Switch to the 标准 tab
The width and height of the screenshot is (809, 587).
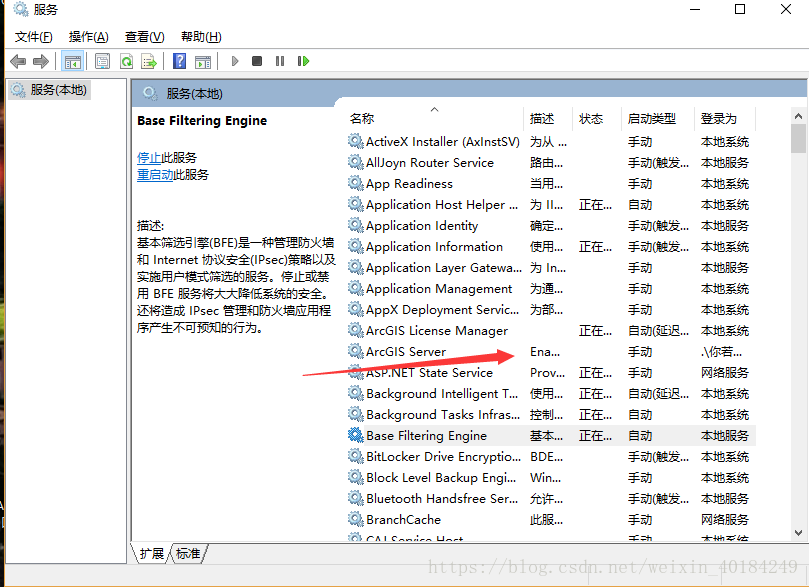tap(188, 553)
